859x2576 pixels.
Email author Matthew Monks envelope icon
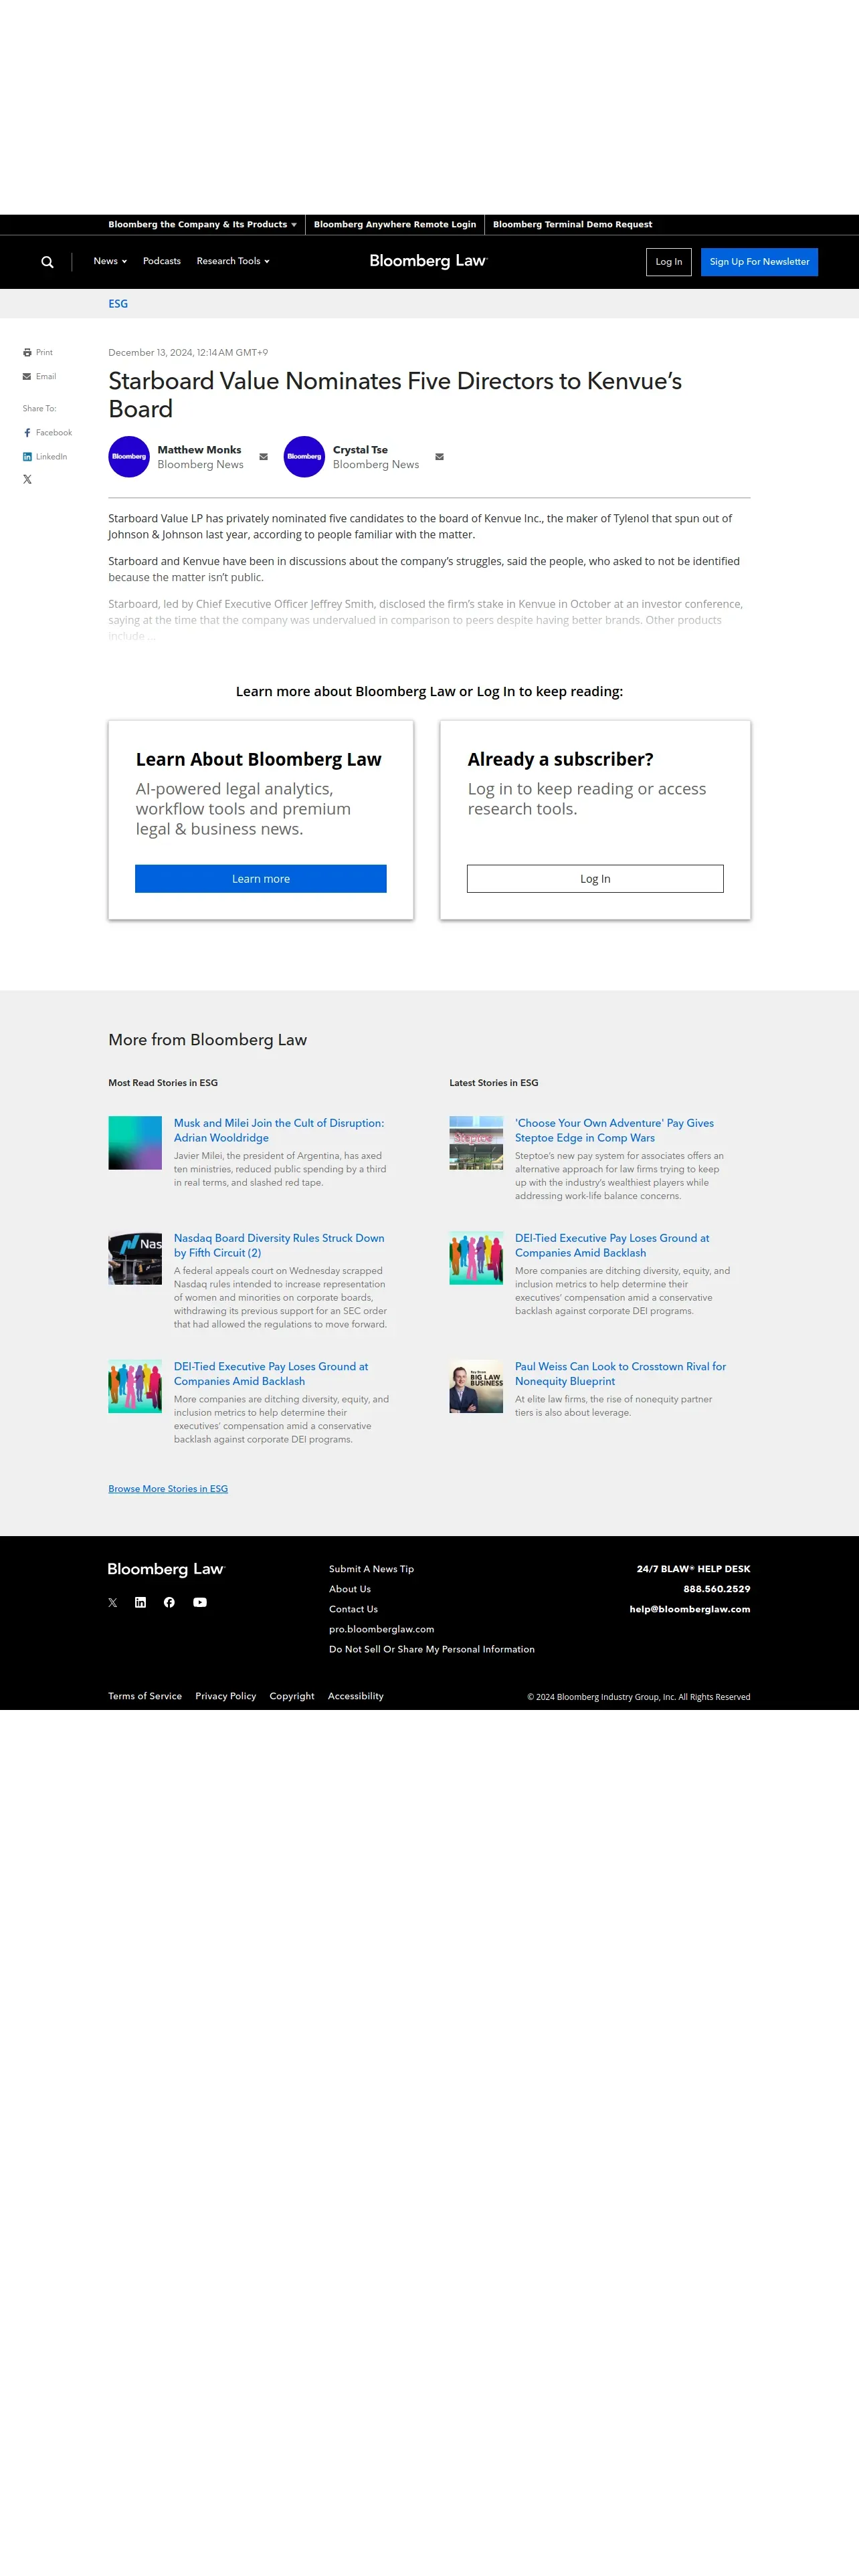[x=264, y=457]
